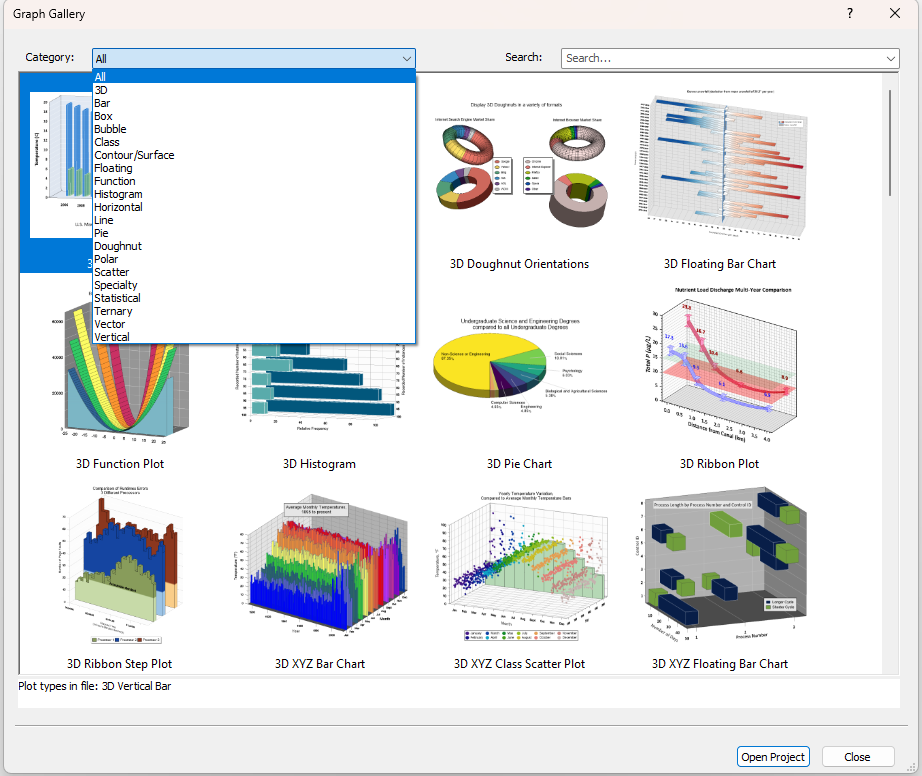The image size is (922, 776).
Task: Select the Pie category option
Action: click(101, 232)
